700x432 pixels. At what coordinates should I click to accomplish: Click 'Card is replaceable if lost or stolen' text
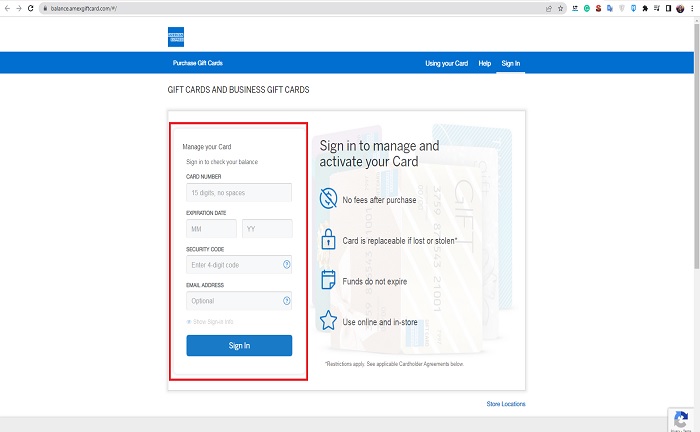(400, 241)
